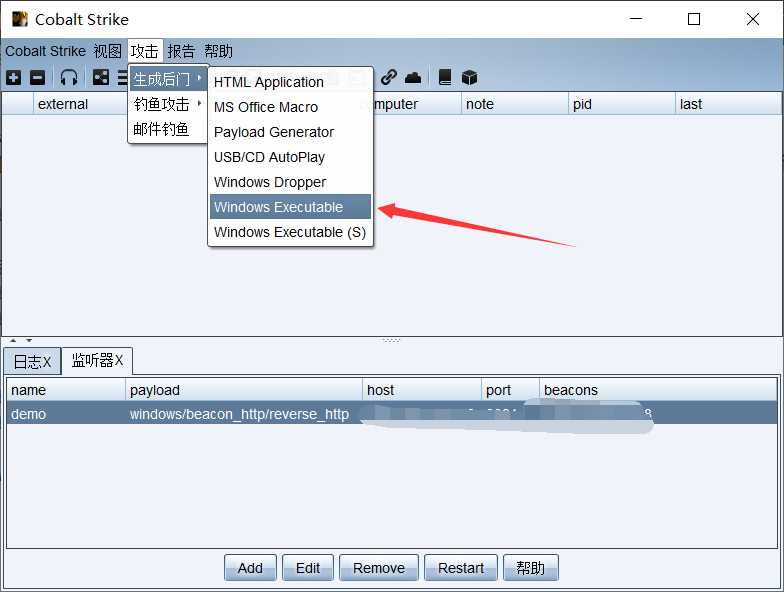Viewport: 784px width, 592px height.
Task: Click the minus disconnect toolbar icon
Action: click(38, 78)
